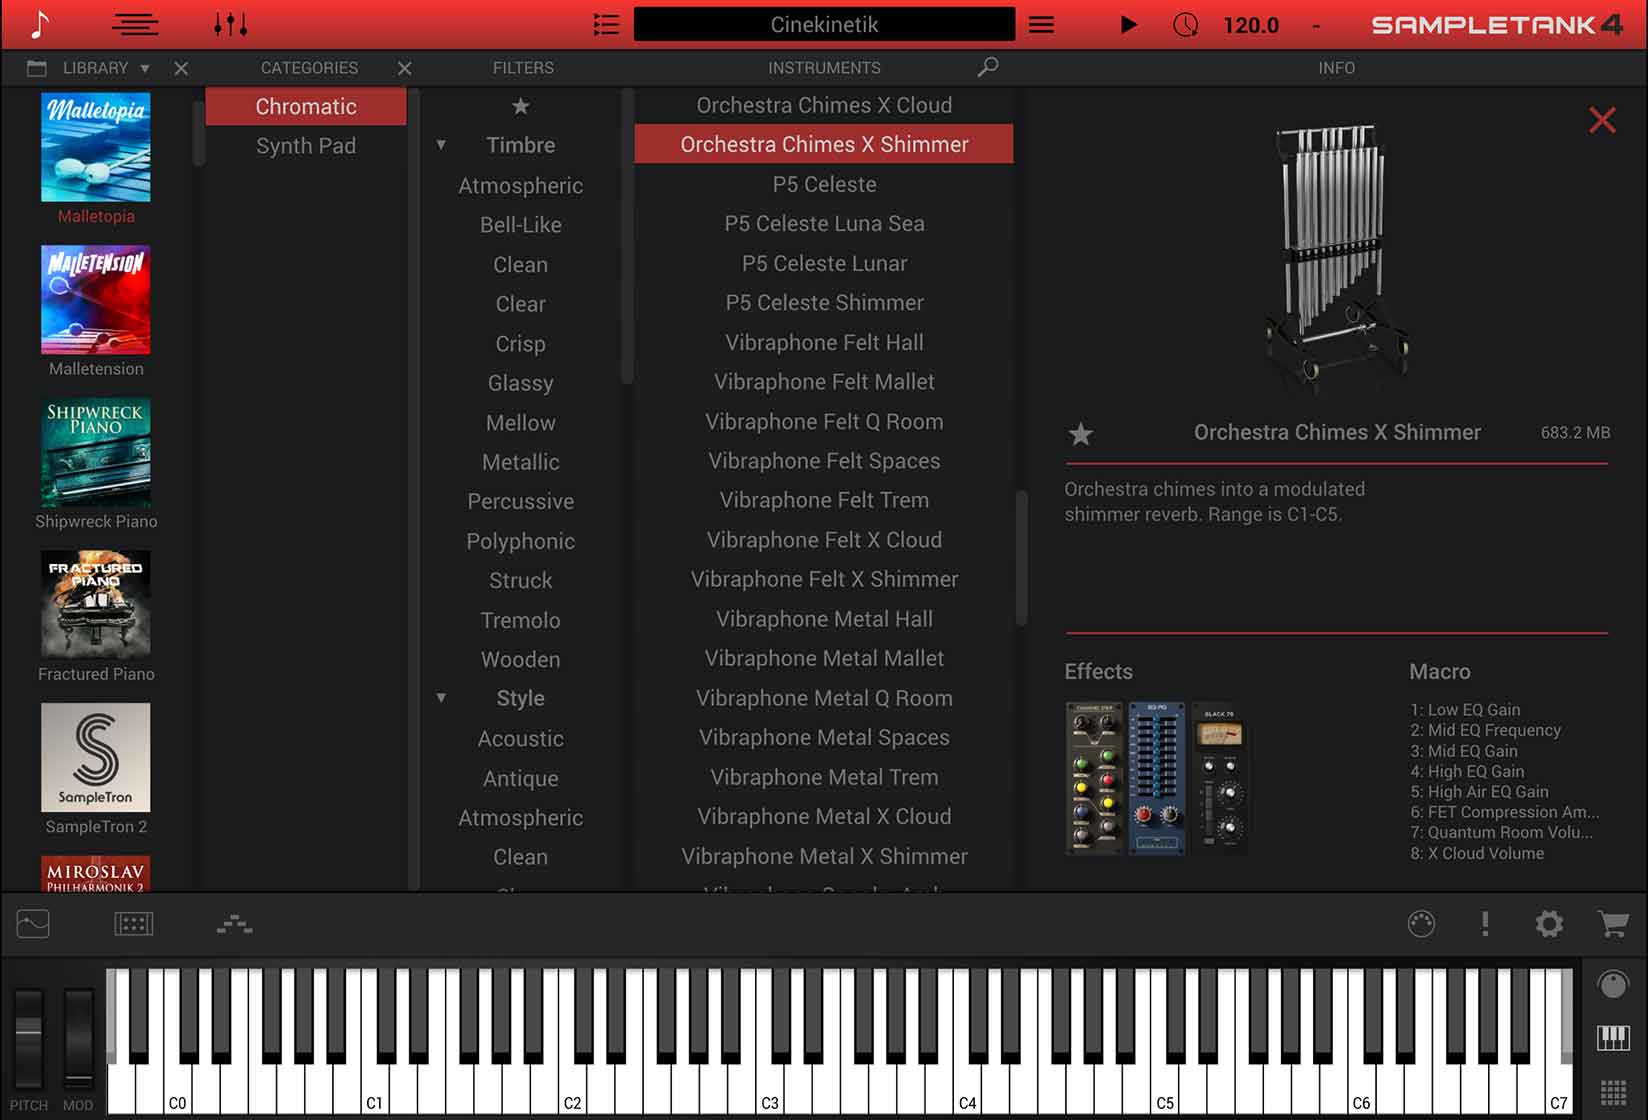Screen dimensions: 1648x1120
Task: Select Orchestra Chimes X Cloud instrument
Action: 824,105
